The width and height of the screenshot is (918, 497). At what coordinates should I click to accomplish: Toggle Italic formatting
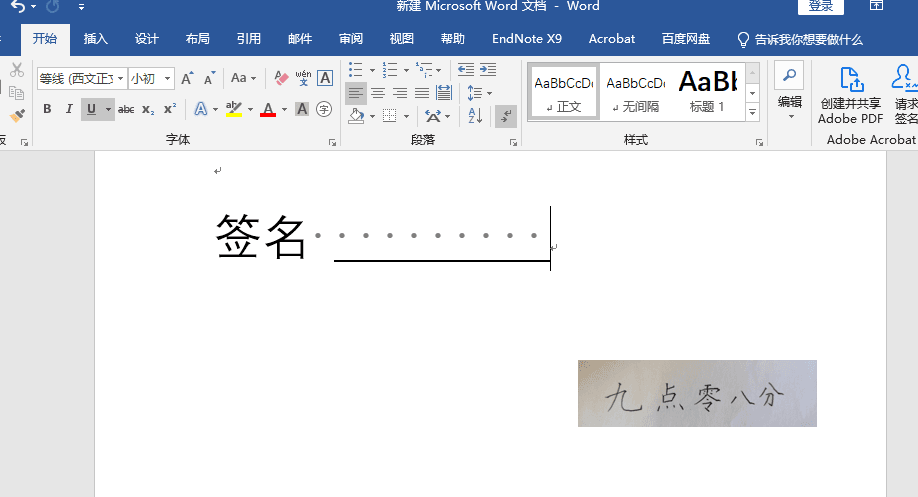coord(69,109)
